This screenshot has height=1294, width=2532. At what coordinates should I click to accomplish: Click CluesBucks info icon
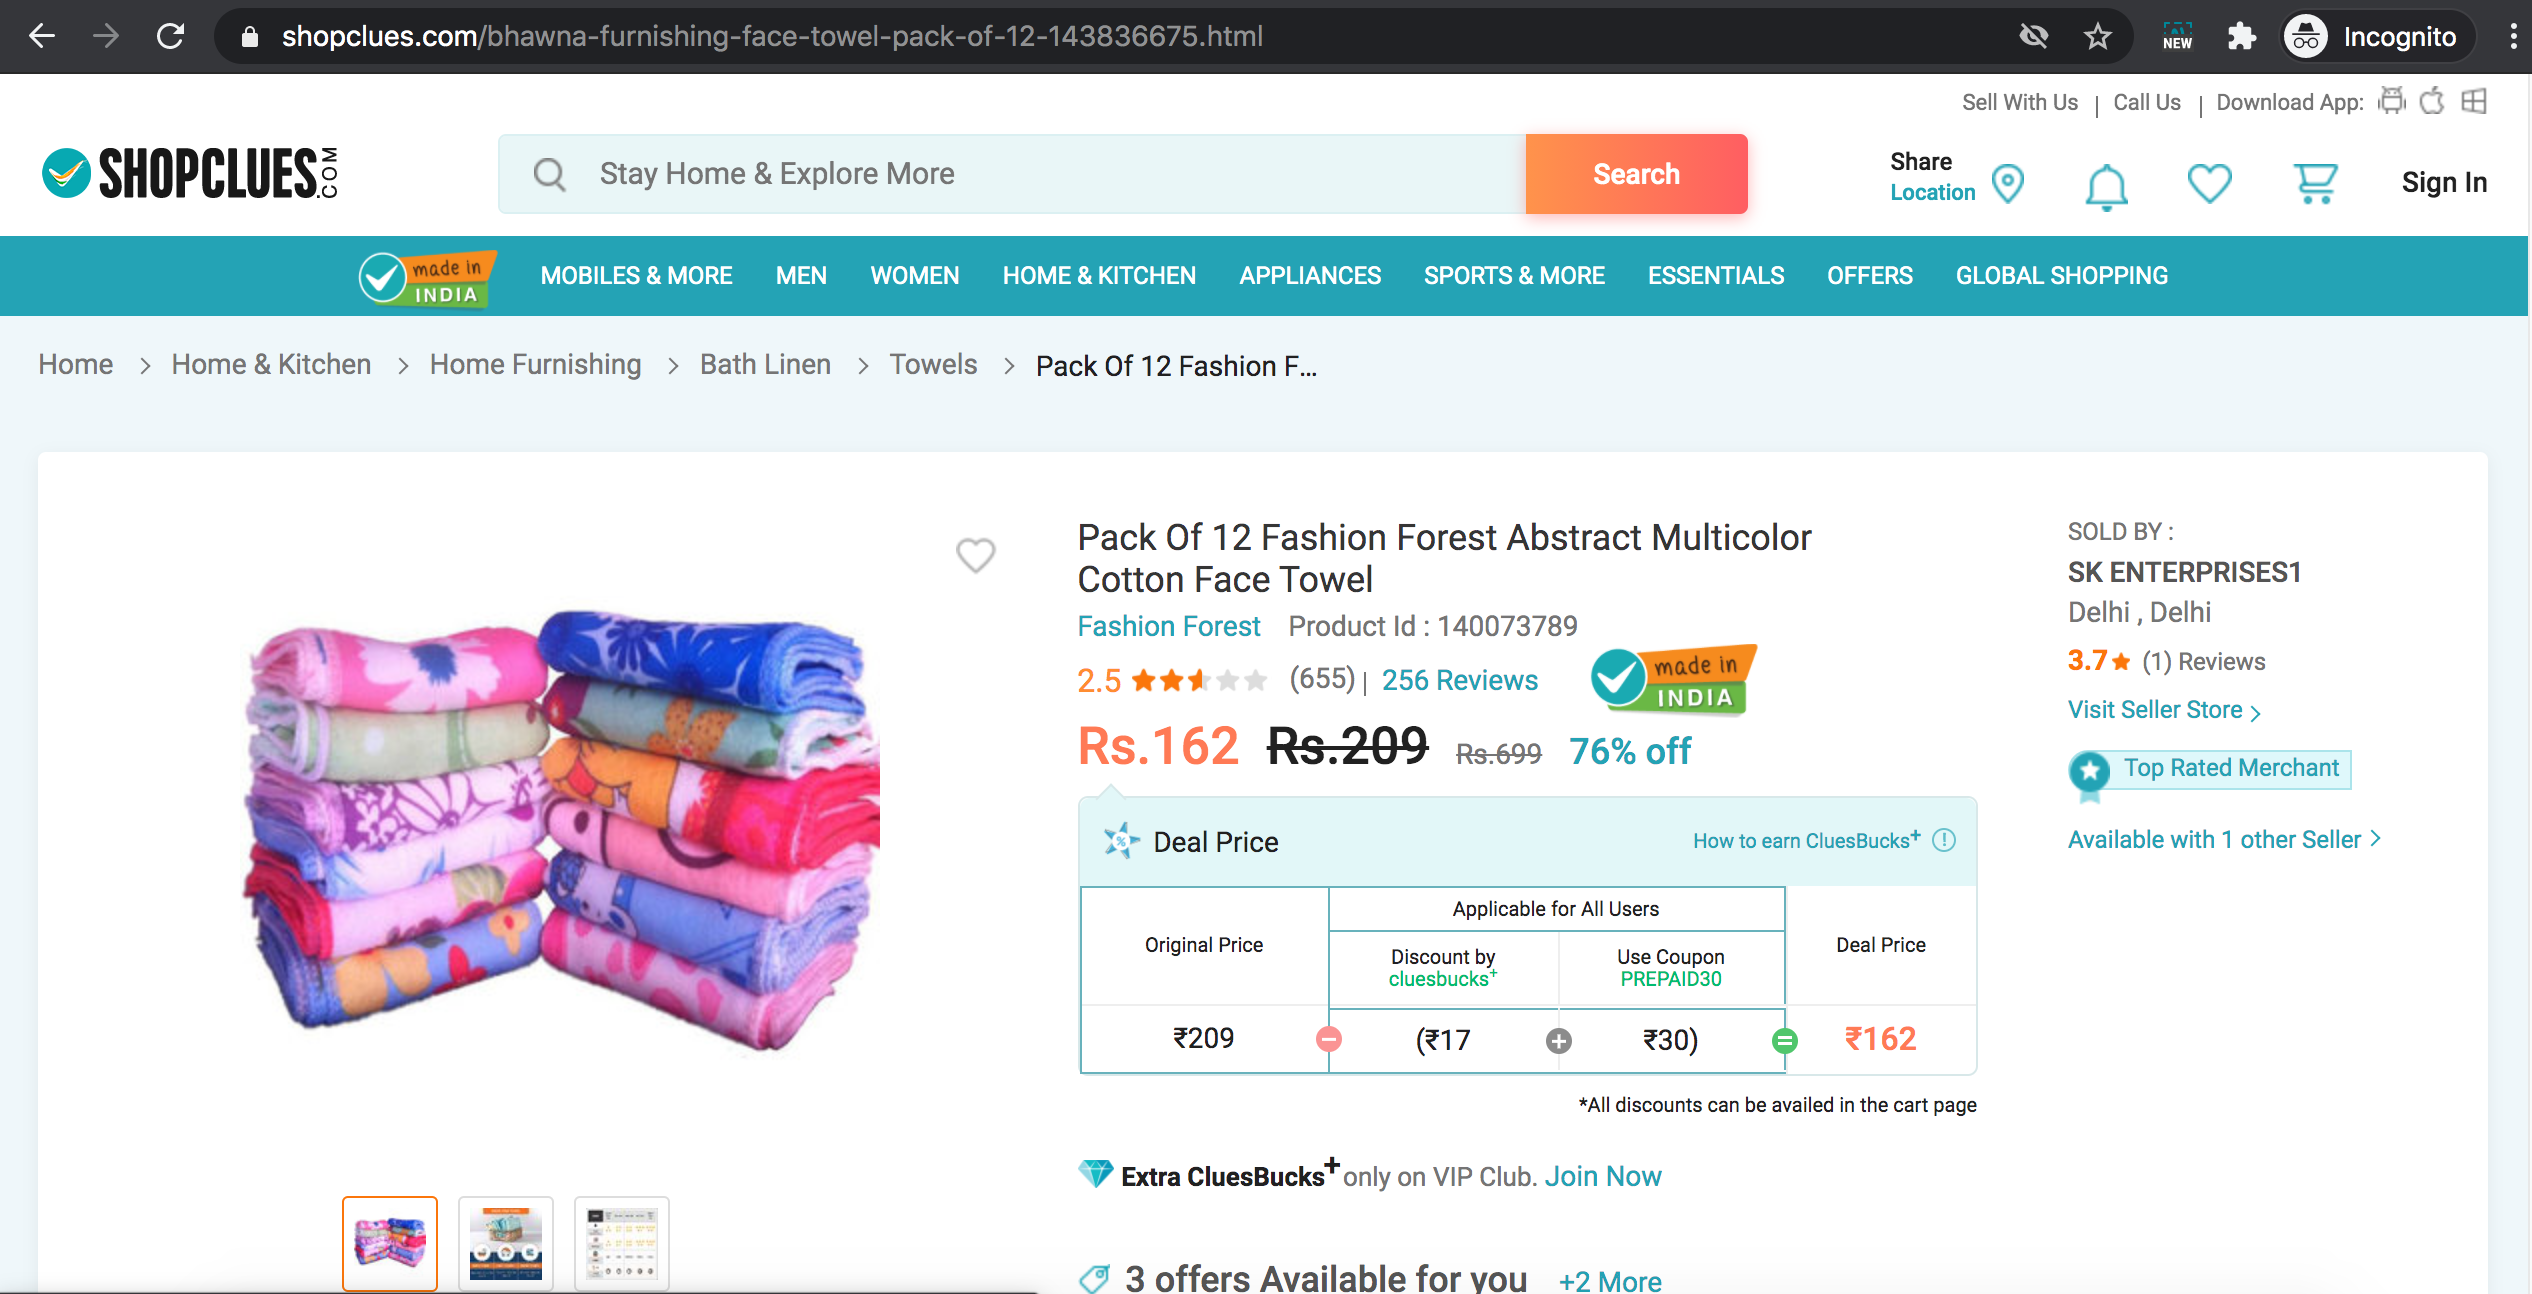(x=1944, y=840)
